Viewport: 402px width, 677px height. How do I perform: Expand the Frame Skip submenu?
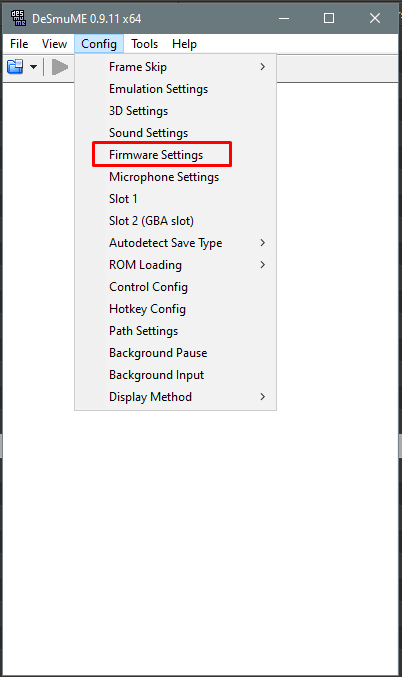coord(175,67)
